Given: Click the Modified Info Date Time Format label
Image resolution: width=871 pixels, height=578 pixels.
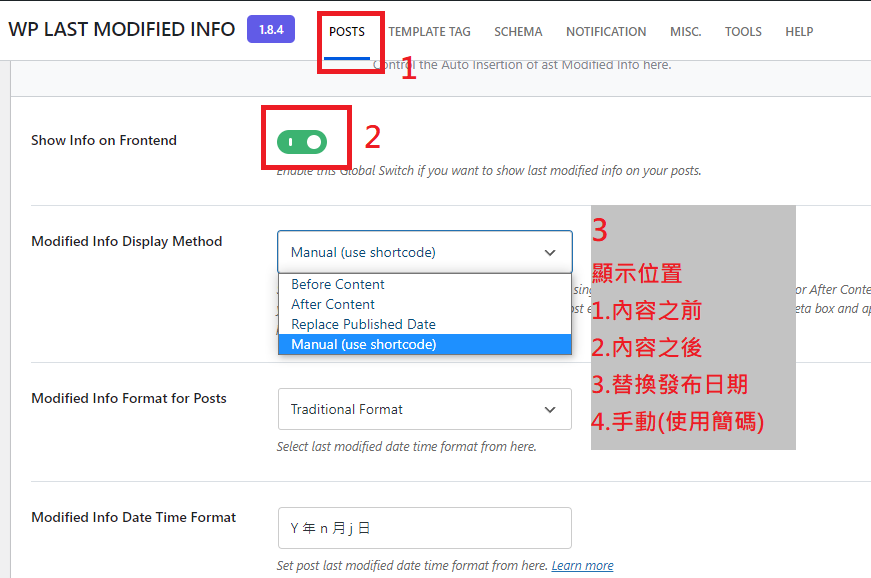Looking at the screenshot, I should coord(133,517).
